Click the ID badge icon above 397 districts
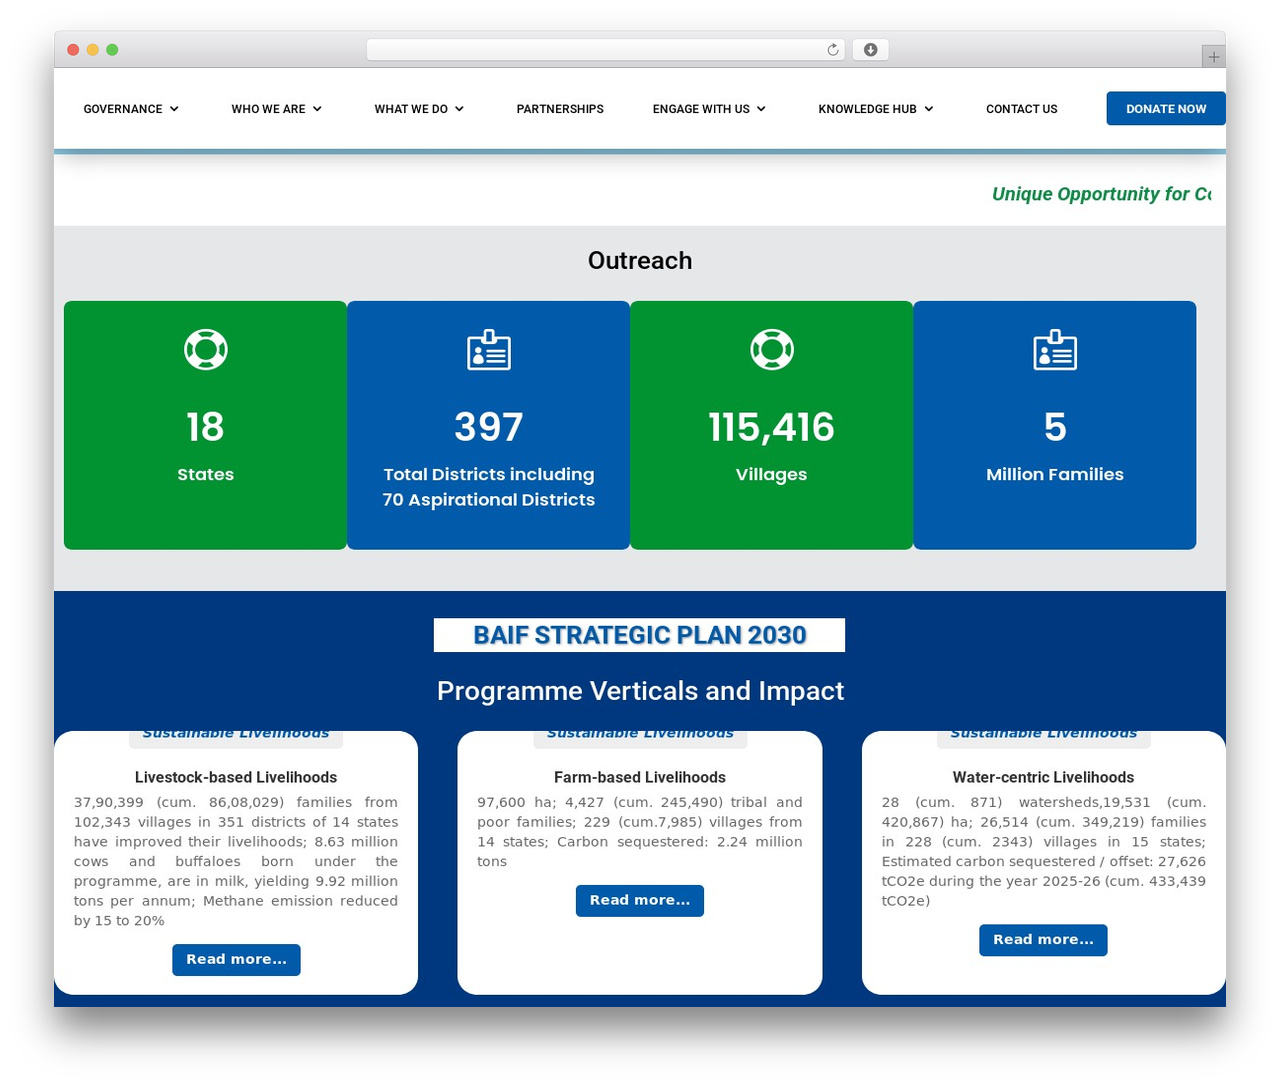 pos(489,350)
